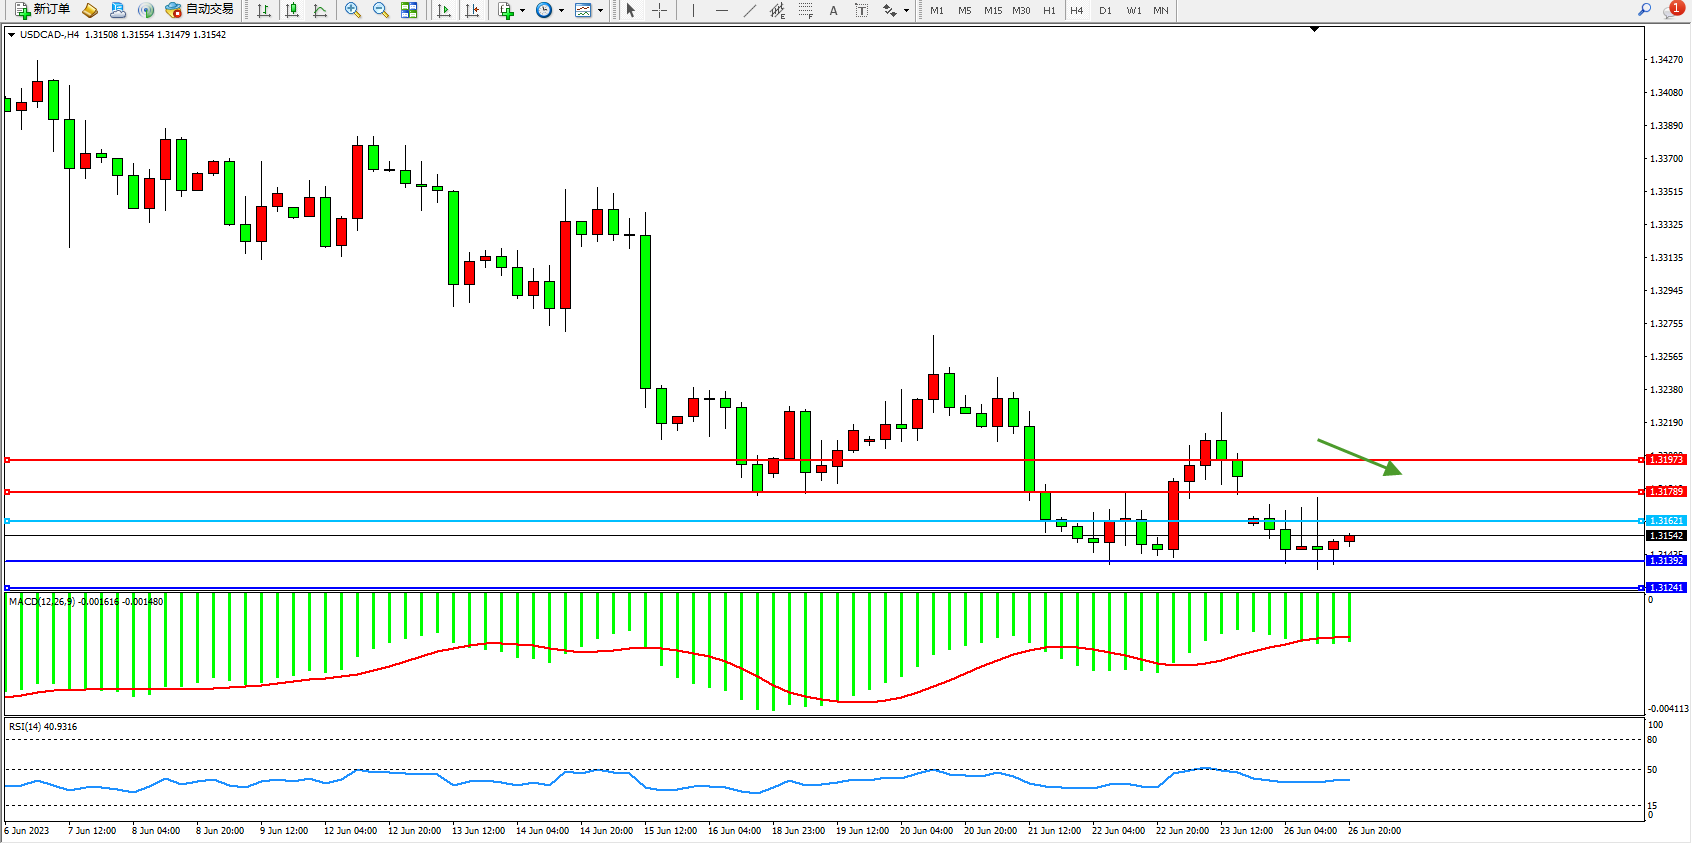Select the crosshair tool
Image resolution: width=1692 pixels, height=844 pixels.
(660, 10)
